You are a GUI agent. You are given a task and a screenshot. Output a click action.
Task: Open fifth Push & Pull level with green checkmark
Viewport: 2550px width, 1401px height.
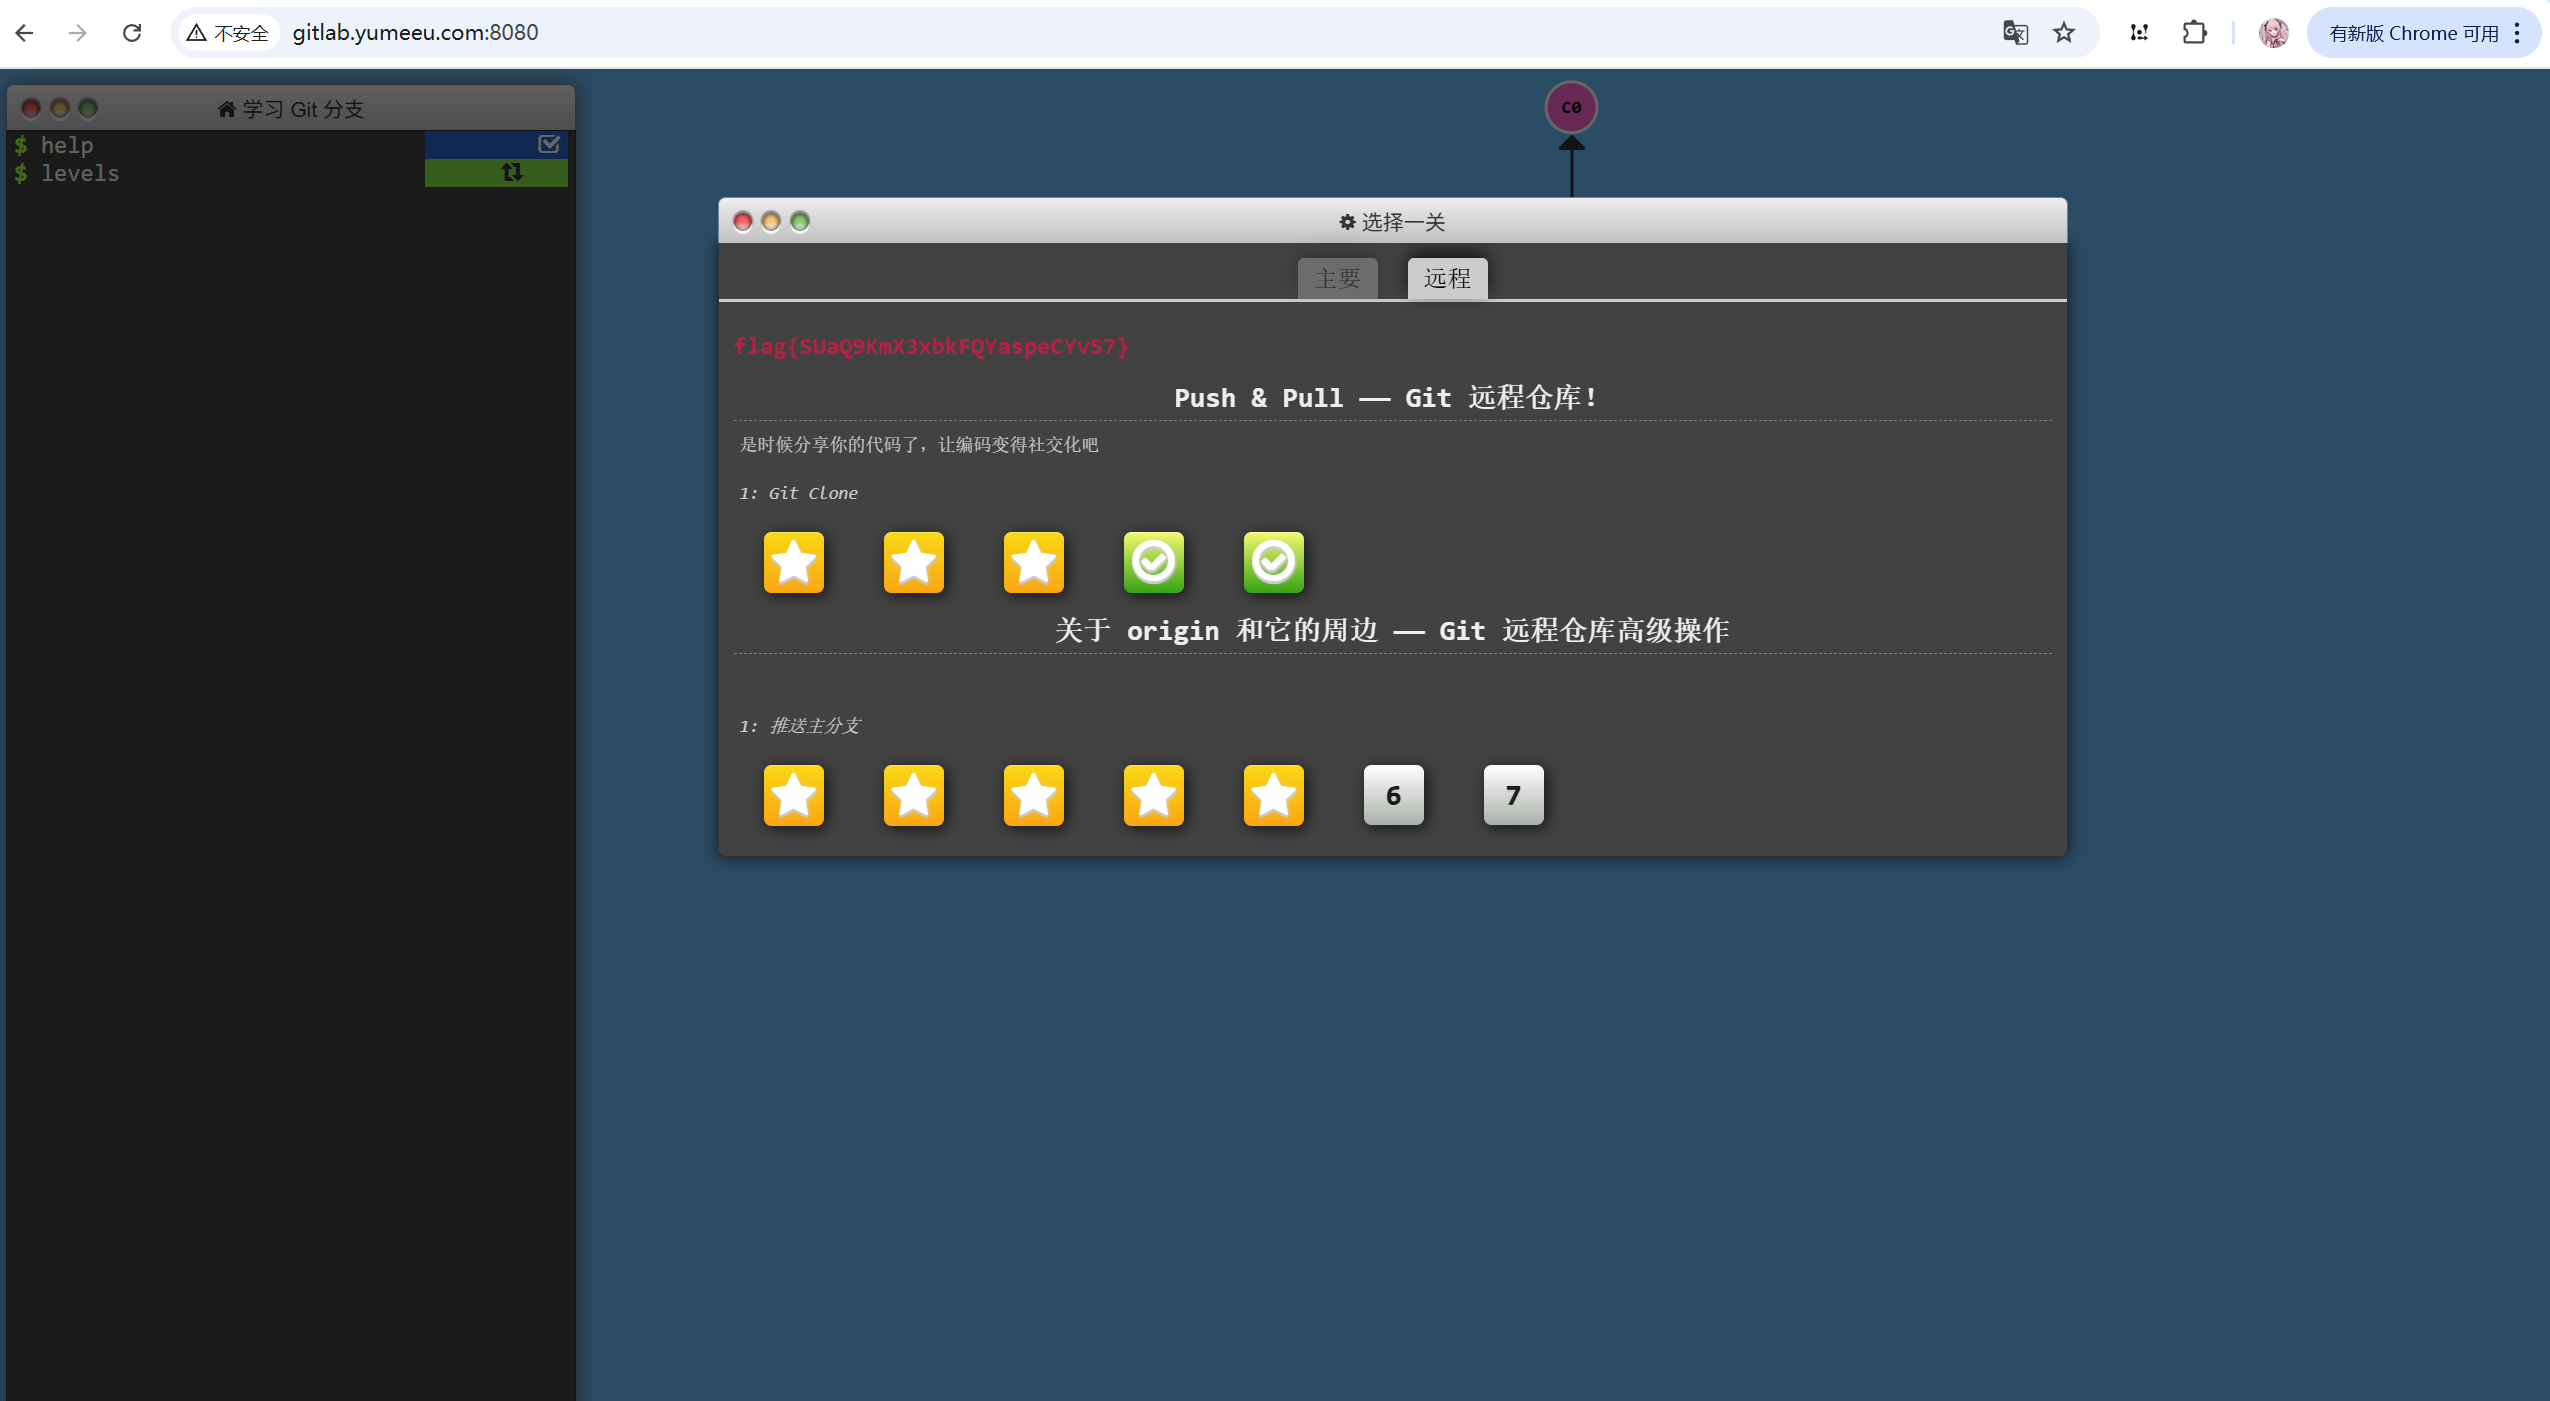point(1273,562)
